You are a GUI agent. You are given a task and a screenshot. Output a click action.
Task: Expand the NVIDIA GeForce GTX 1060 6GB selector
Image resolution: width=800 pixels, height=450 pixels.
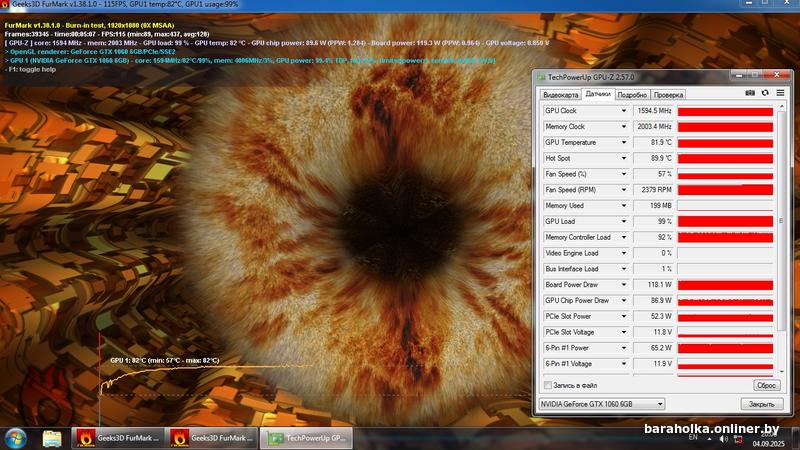pyautogui.click(x=600, y=404)
